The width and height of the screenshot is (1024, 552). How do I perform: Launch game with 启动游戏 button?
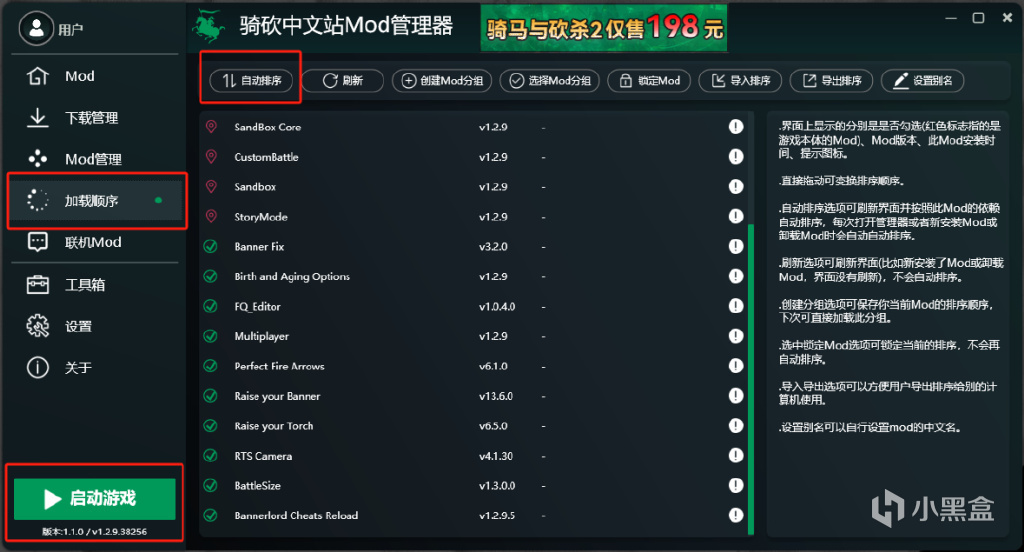95,498
